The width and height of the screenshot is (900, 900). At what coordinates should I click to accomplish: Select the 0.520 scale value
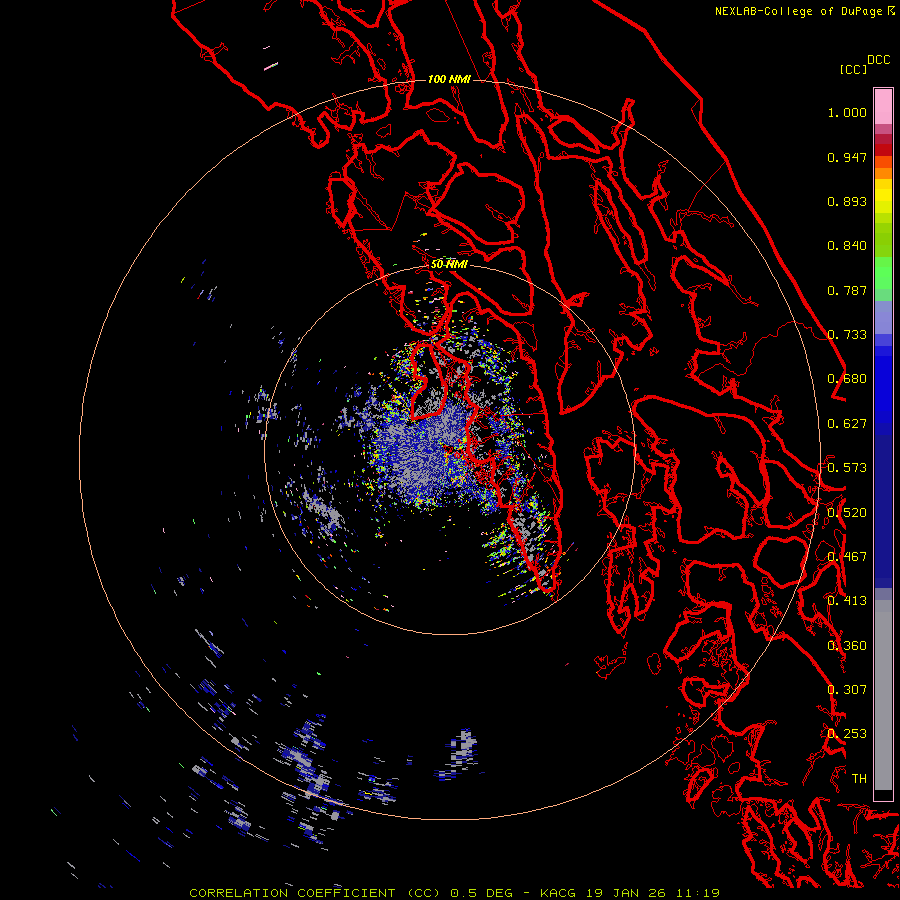point(847,513)
